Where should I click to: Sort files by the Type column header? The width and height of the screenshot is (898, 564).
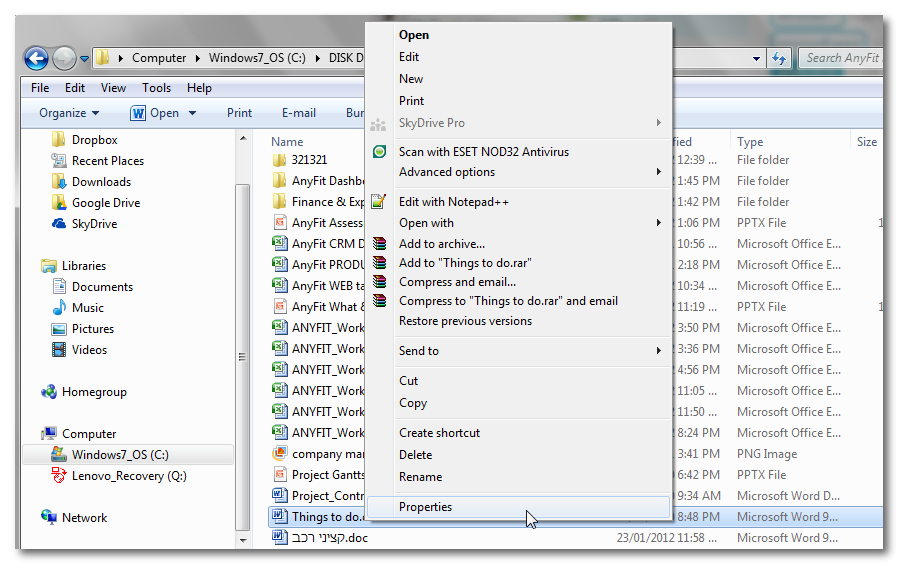750,142
